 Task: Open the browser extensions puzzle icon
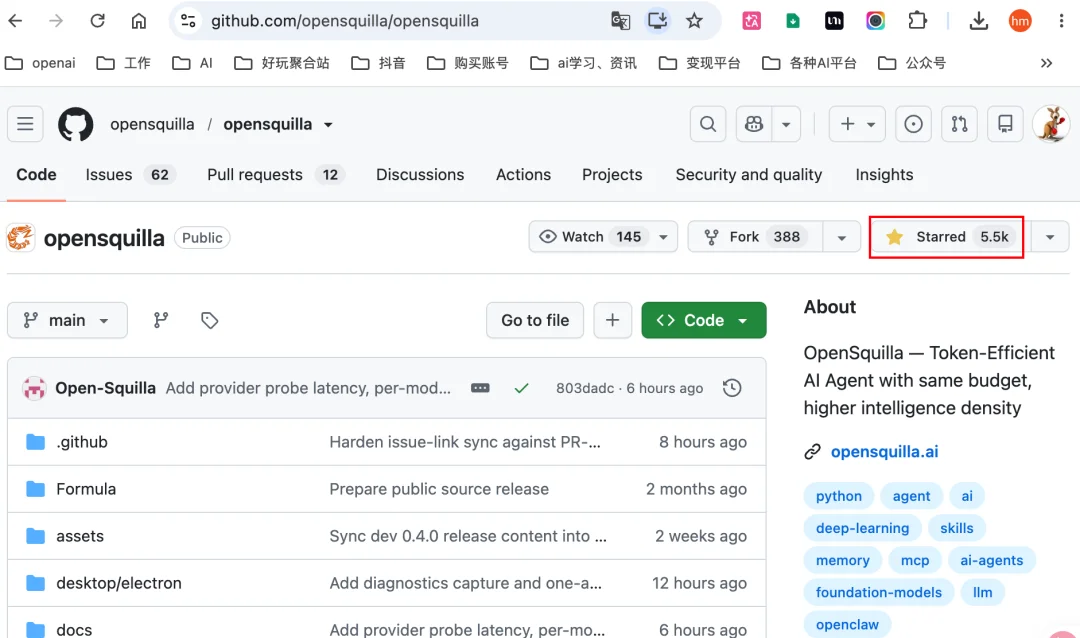coord(917,21)
